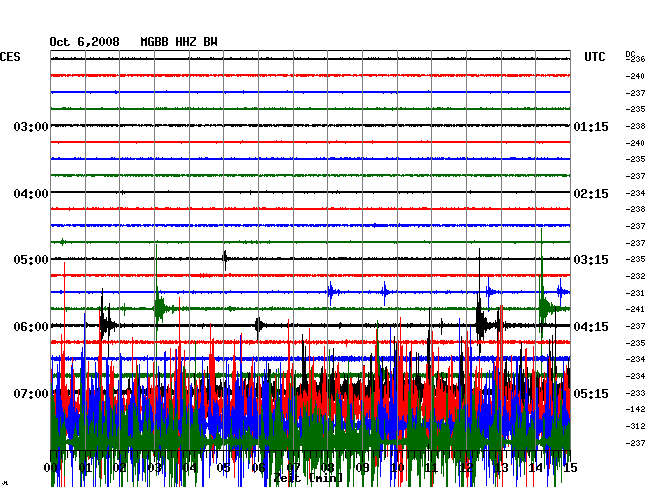The image size is (650, 494).
Task: Select the 04:00 local time label
Action: (x=31, y=194)
